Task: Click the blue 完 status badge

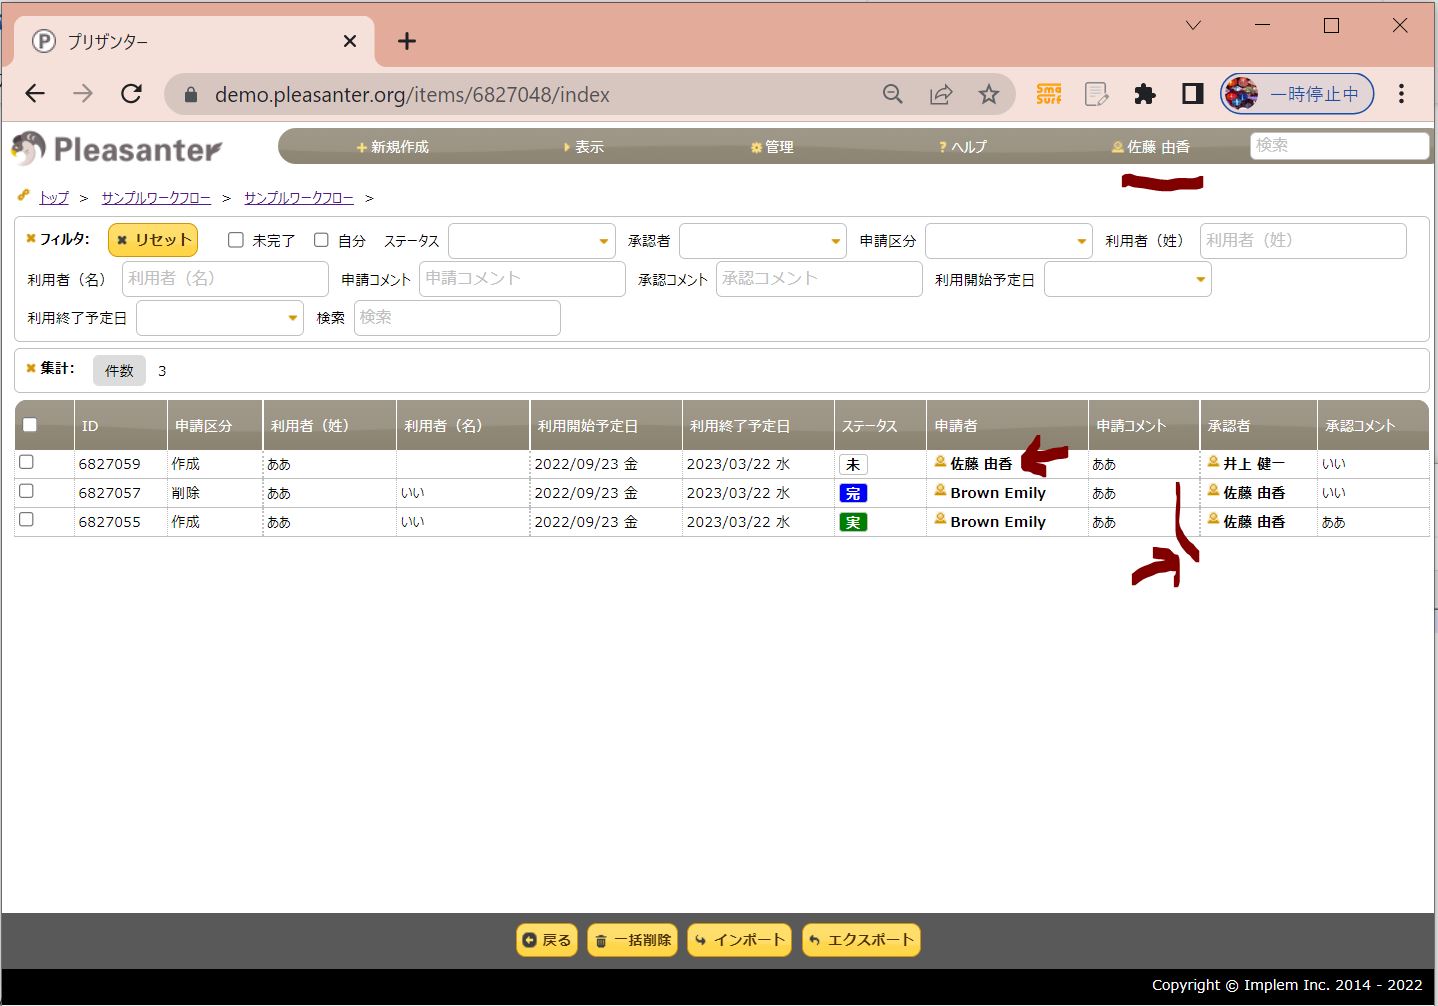Action: point(853,493)
